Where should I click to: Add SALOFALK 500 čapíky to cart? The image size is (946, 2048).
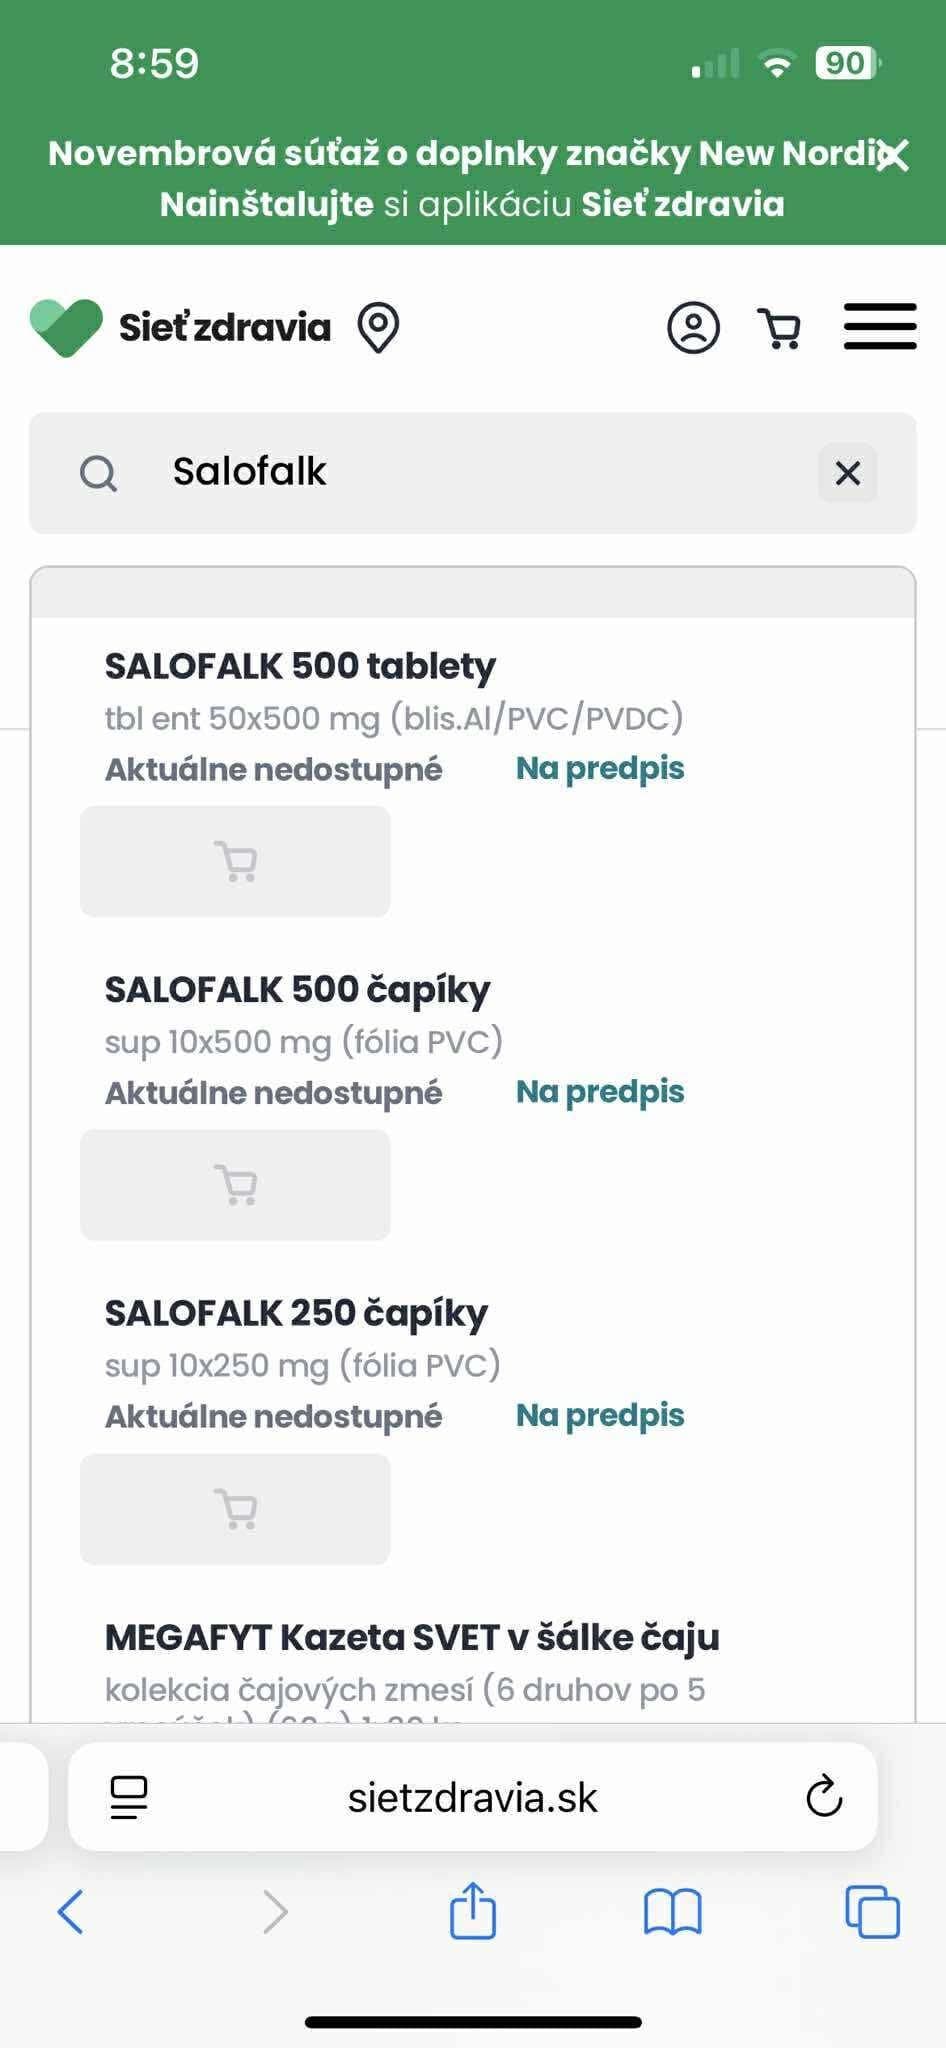click(x=235, y=1185)
